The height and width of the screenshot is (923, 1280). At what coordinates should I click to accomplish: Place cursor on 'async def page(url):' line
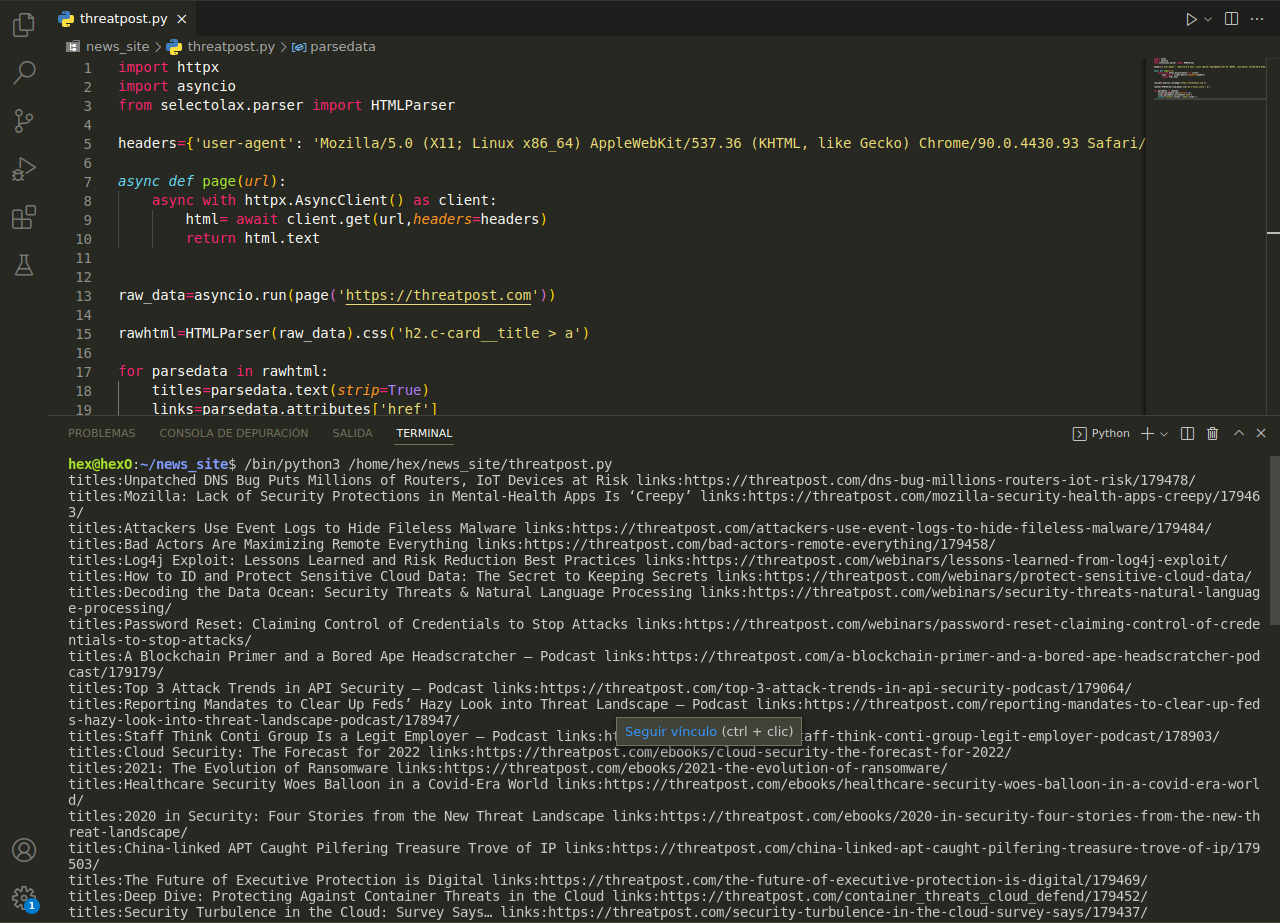(202, 182)
